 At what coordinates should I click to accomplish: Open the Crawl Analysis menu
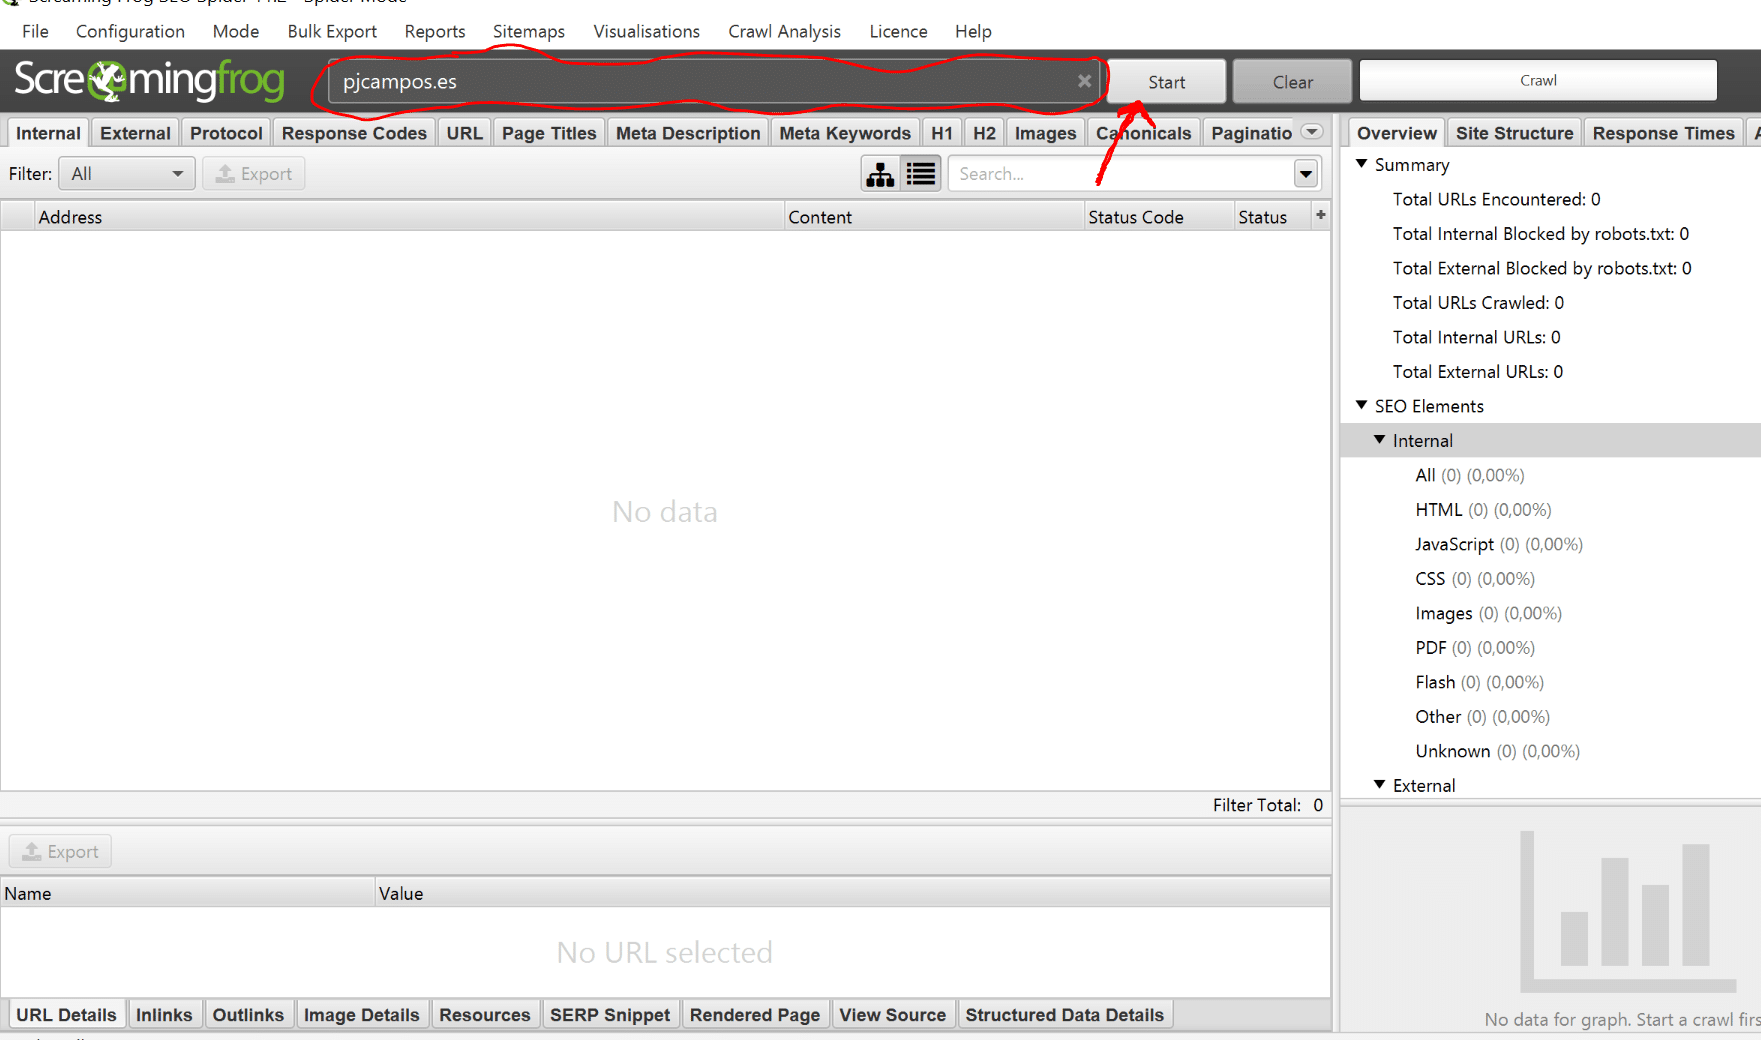coord(784,31)
